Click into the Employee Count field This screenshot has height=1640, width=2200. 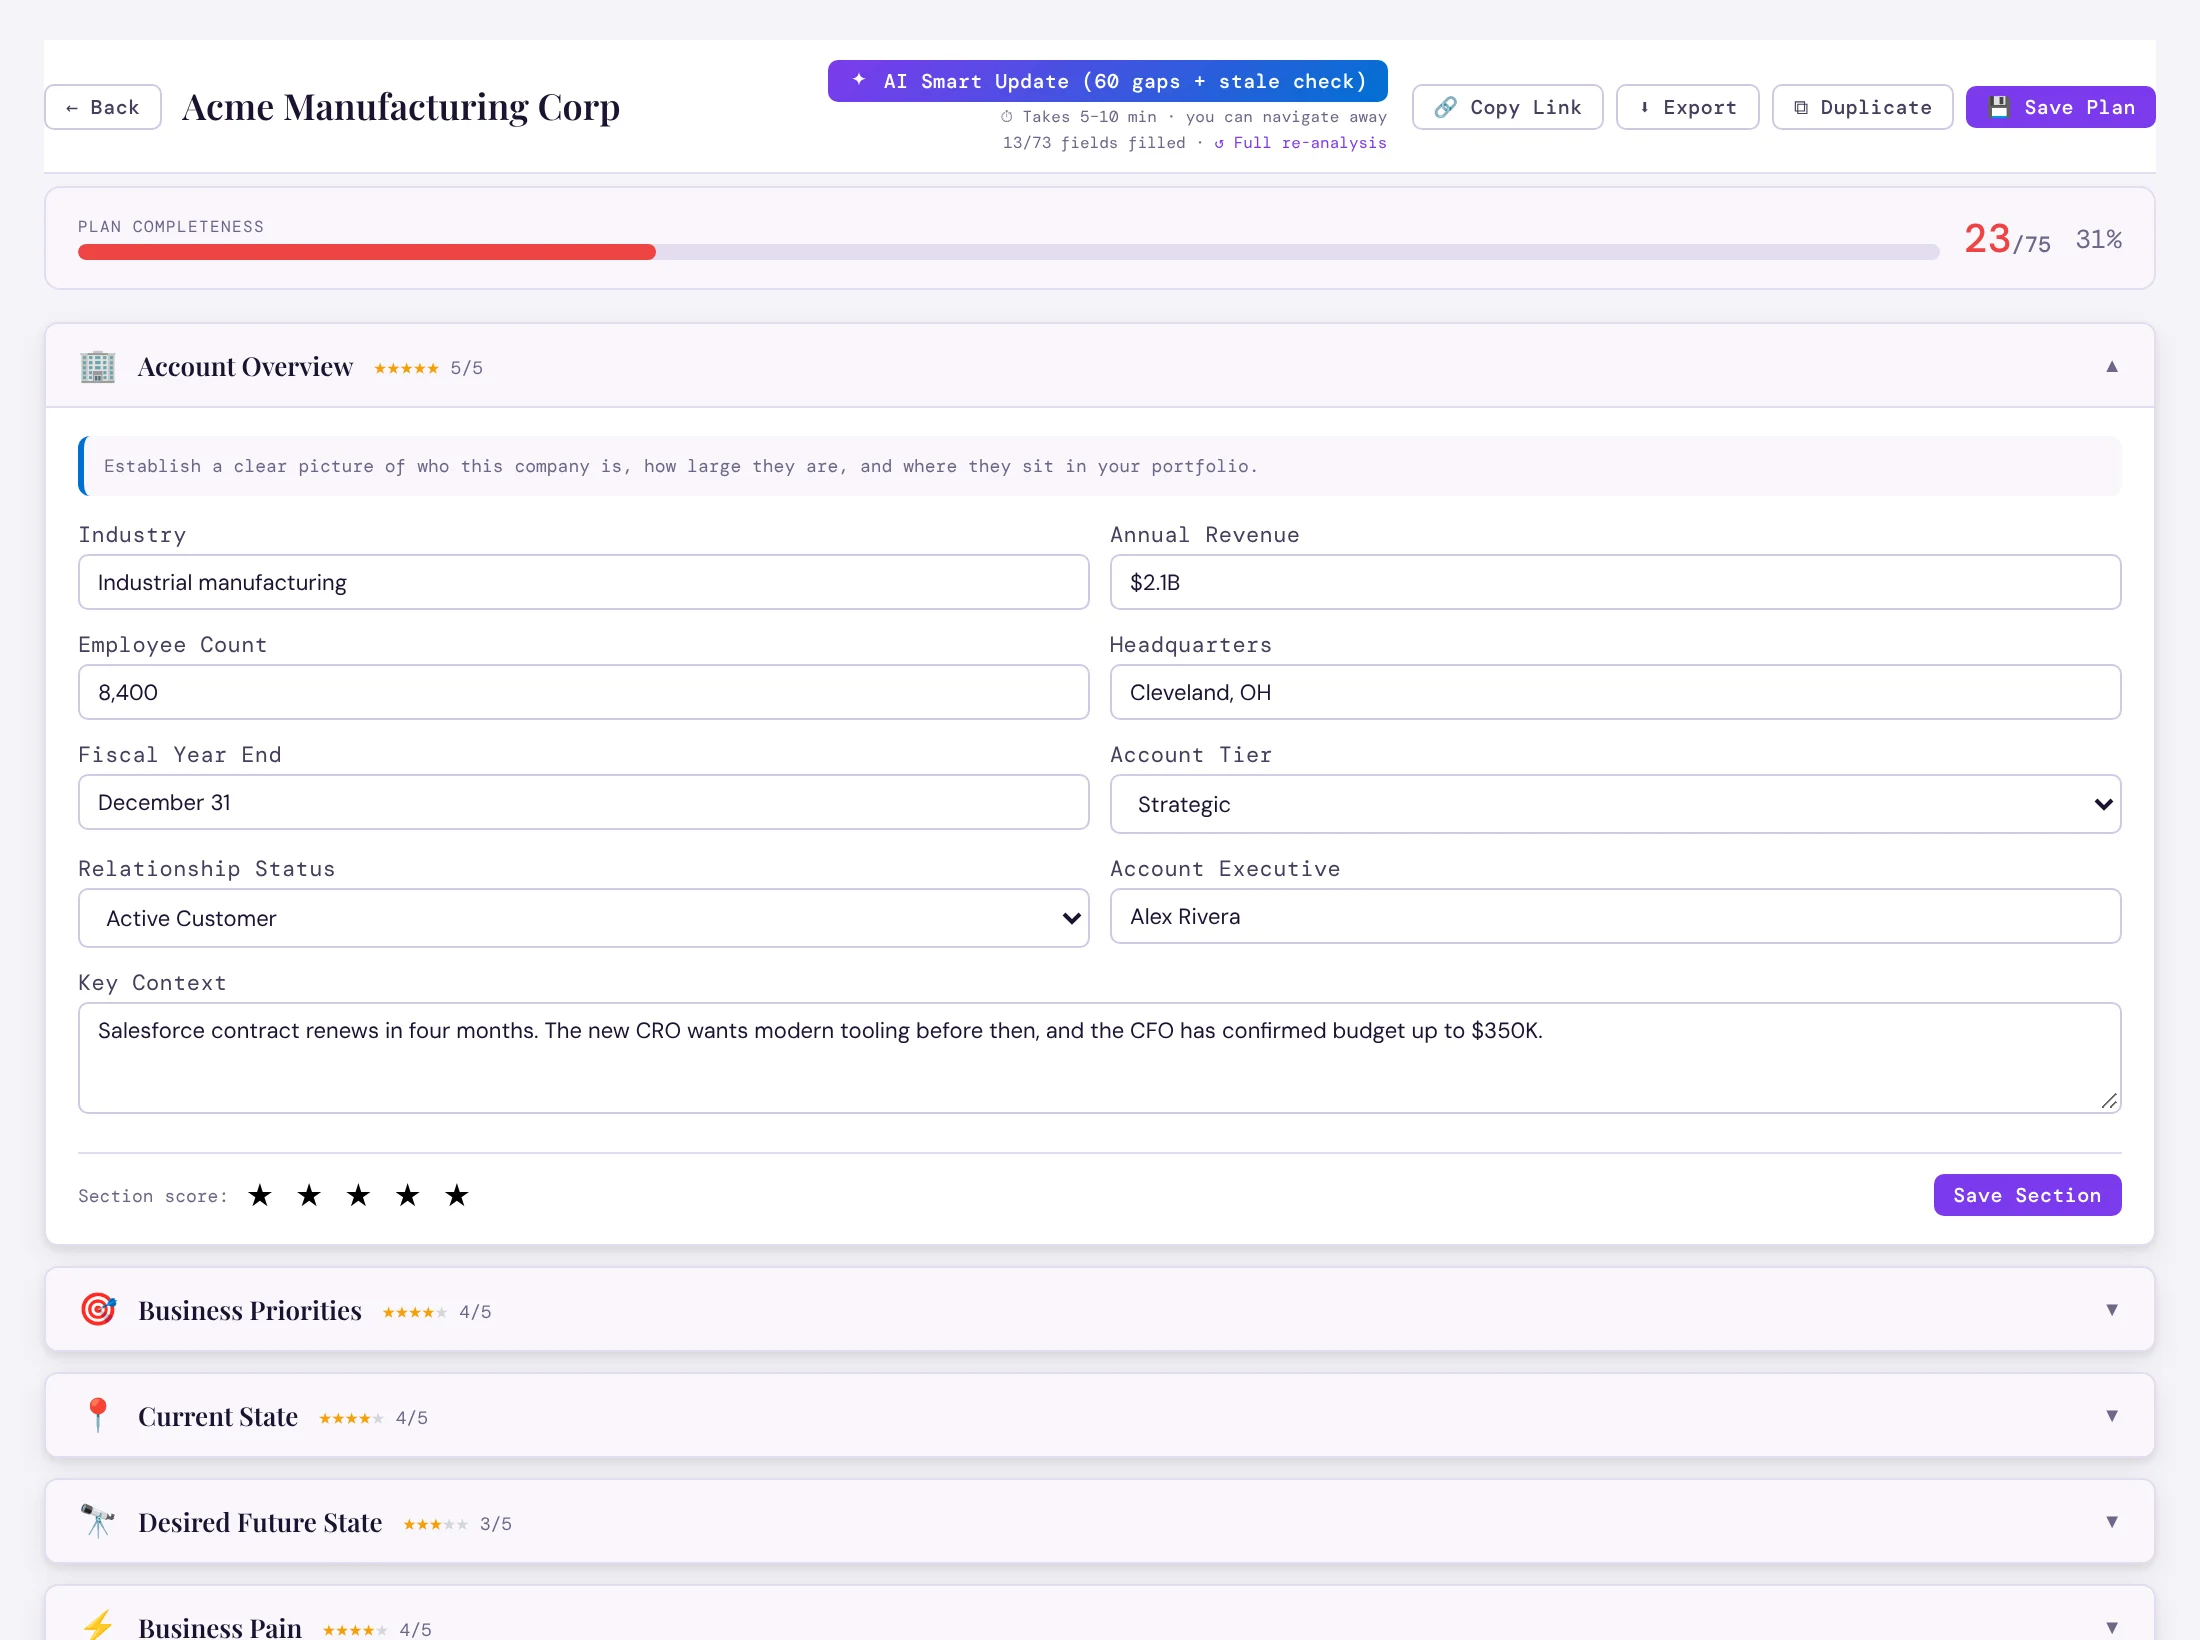coord(583,692)
